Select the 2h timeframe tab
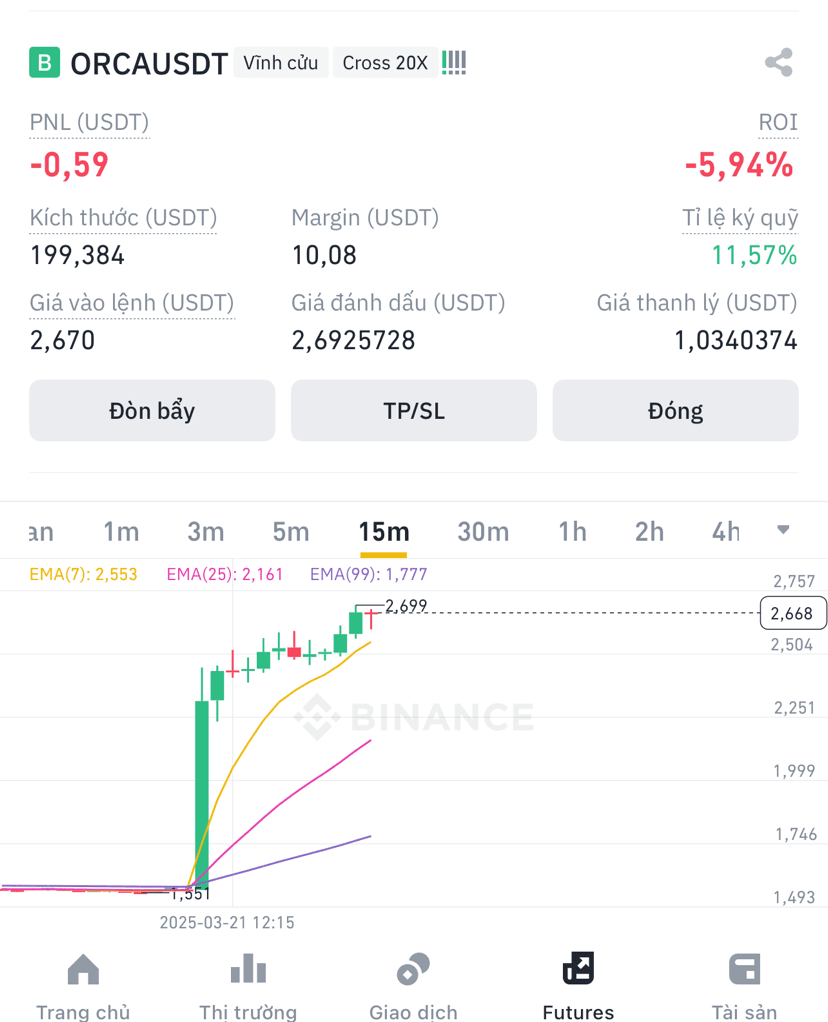The width and height of the screenshot is (828, 1022). tap(649, 532)
